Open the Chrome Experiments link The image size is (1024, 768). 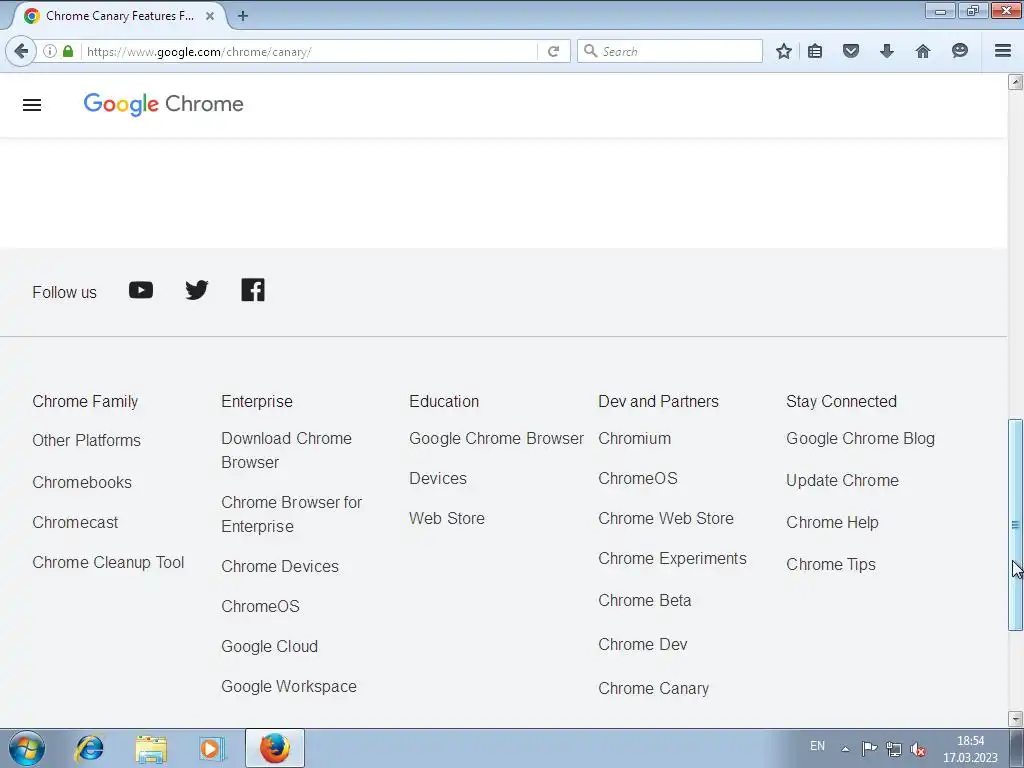click(x=672, y=558)
